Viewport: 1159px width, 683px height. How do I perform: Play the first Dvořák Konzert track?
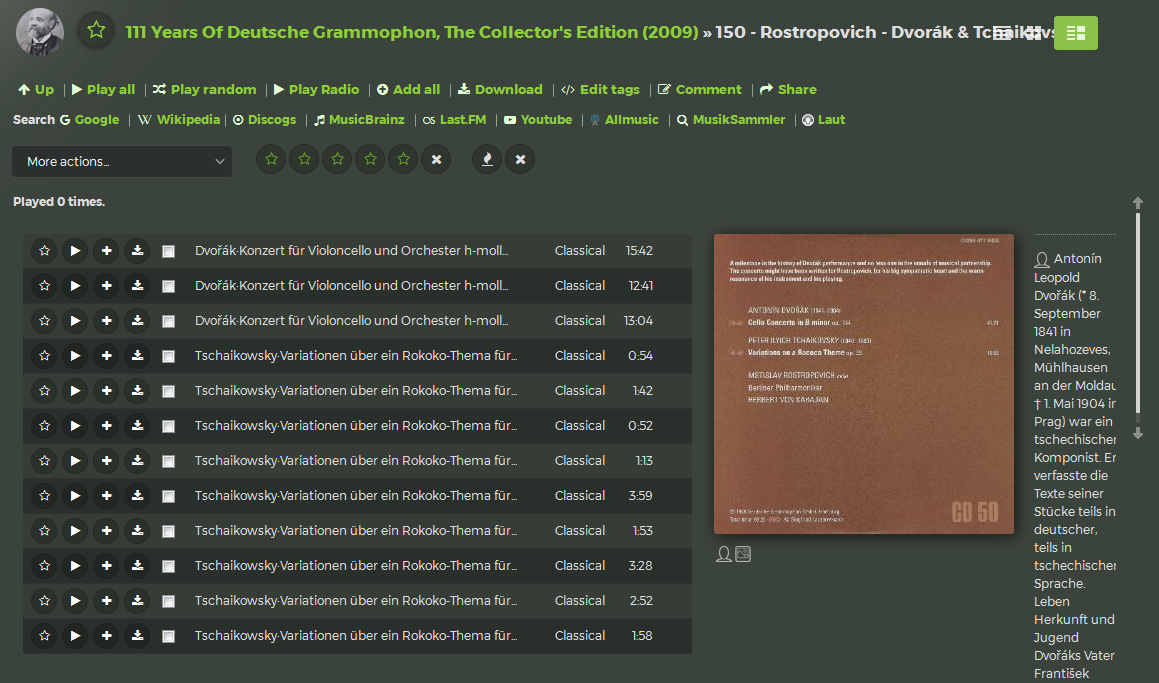point(75,251)
